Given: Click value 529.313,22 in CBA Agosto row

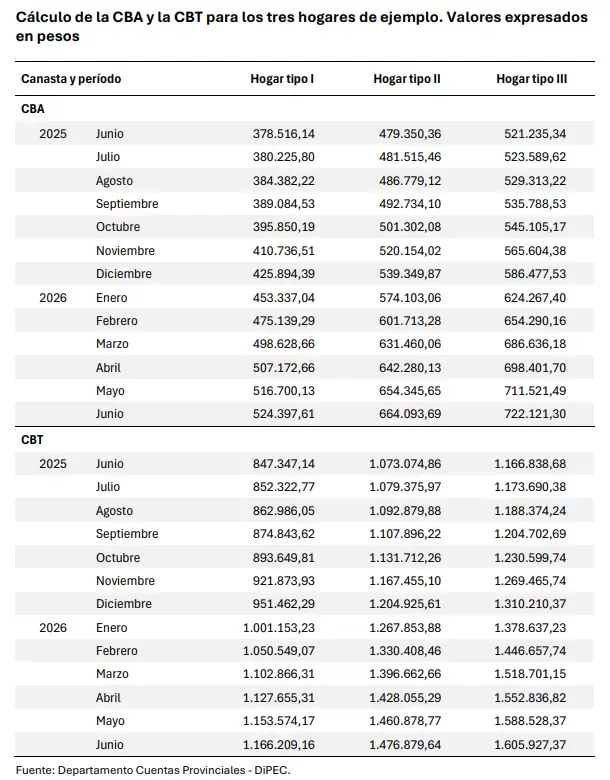Looking at the screenshot, I should [535, 181].
